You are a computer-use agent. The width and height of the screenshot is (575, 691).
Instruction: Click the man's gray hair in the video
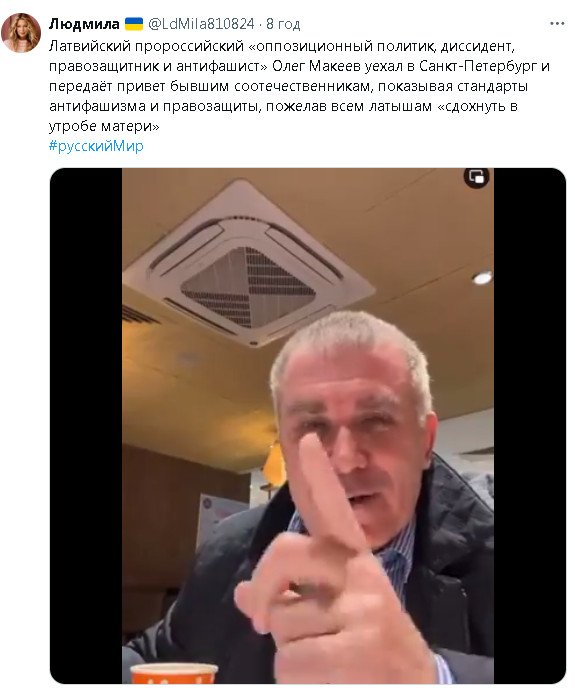[350, 342]
